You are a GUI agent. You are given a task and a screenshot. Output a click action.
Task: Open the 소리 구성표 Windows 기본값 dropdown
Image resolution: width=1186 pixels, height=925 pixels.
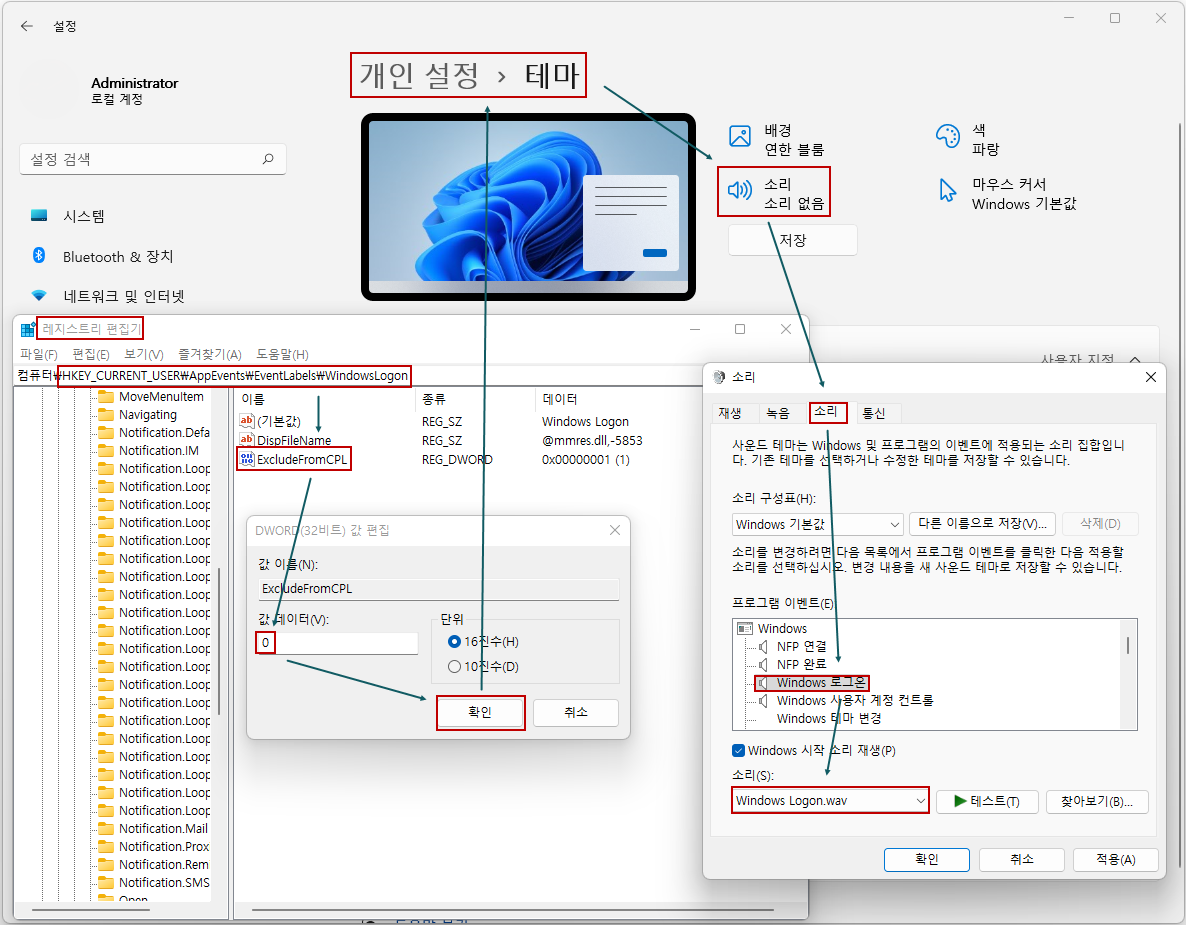click(818, 524)
